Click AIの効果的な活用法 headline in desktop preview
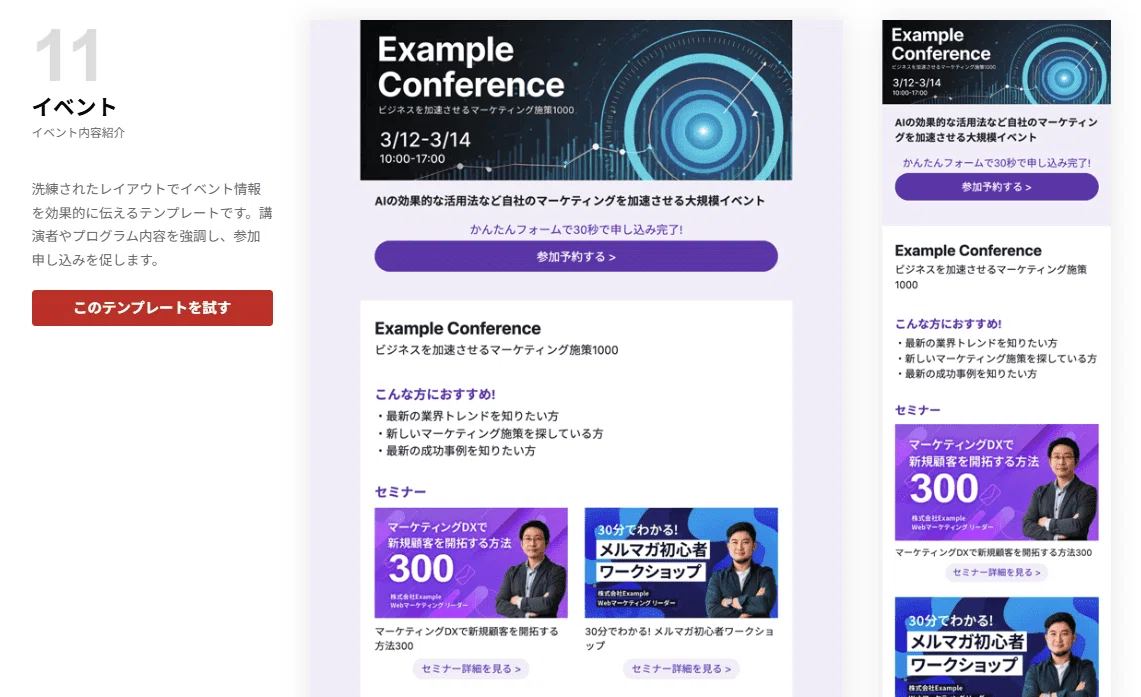The image size is (1141, 697). pos(569,201)
